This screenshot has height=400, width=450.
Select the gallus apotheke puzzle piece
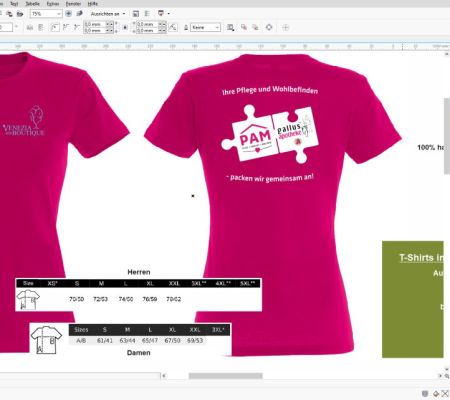pyautogui.click(x=296, y=134)
